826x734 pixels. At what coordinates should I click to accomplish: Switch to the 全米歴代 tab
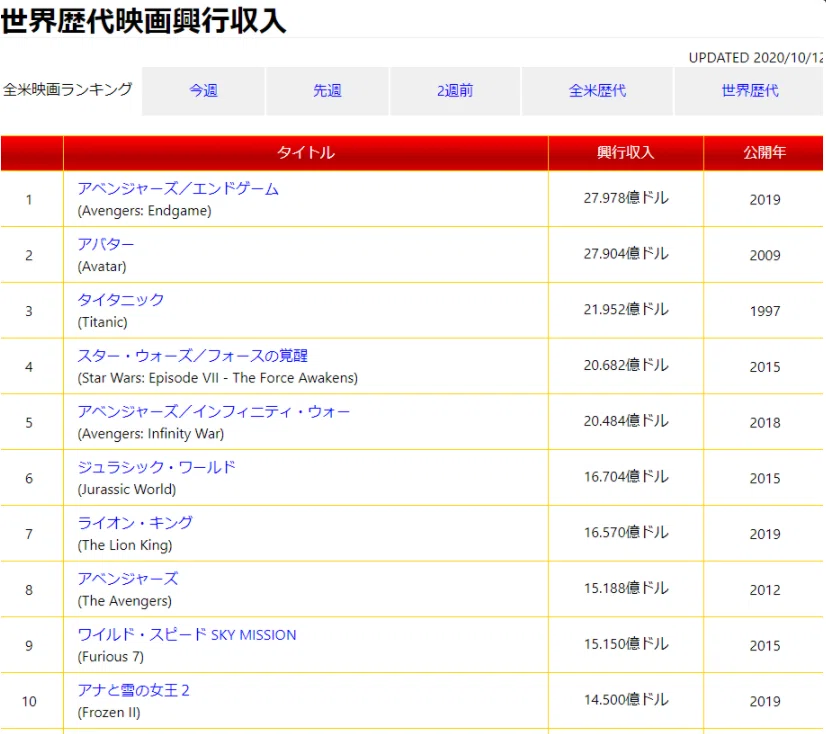pyautogui.click(x=597, y=91)
